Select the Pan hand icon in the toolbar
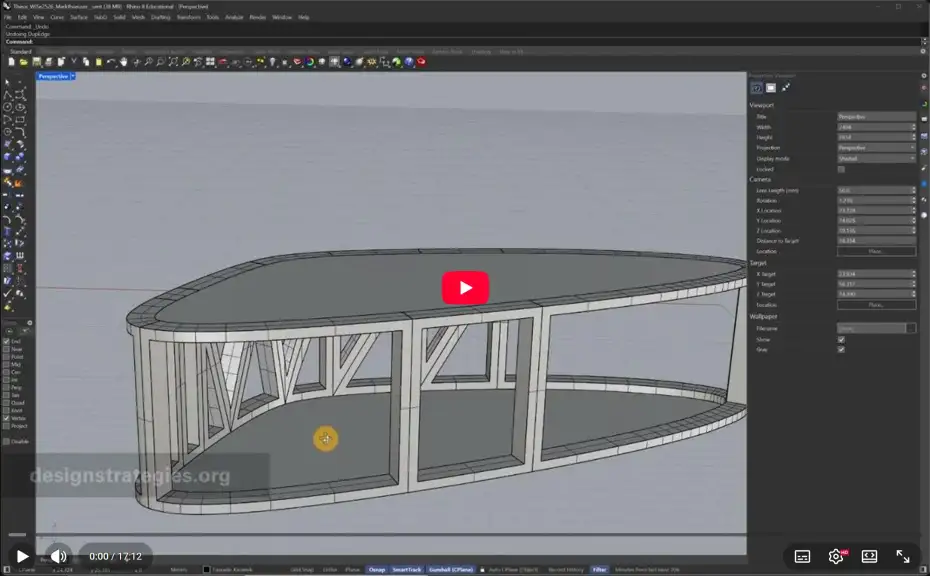The width and height of the screenshot is (930, 576). tap(123, 62)
